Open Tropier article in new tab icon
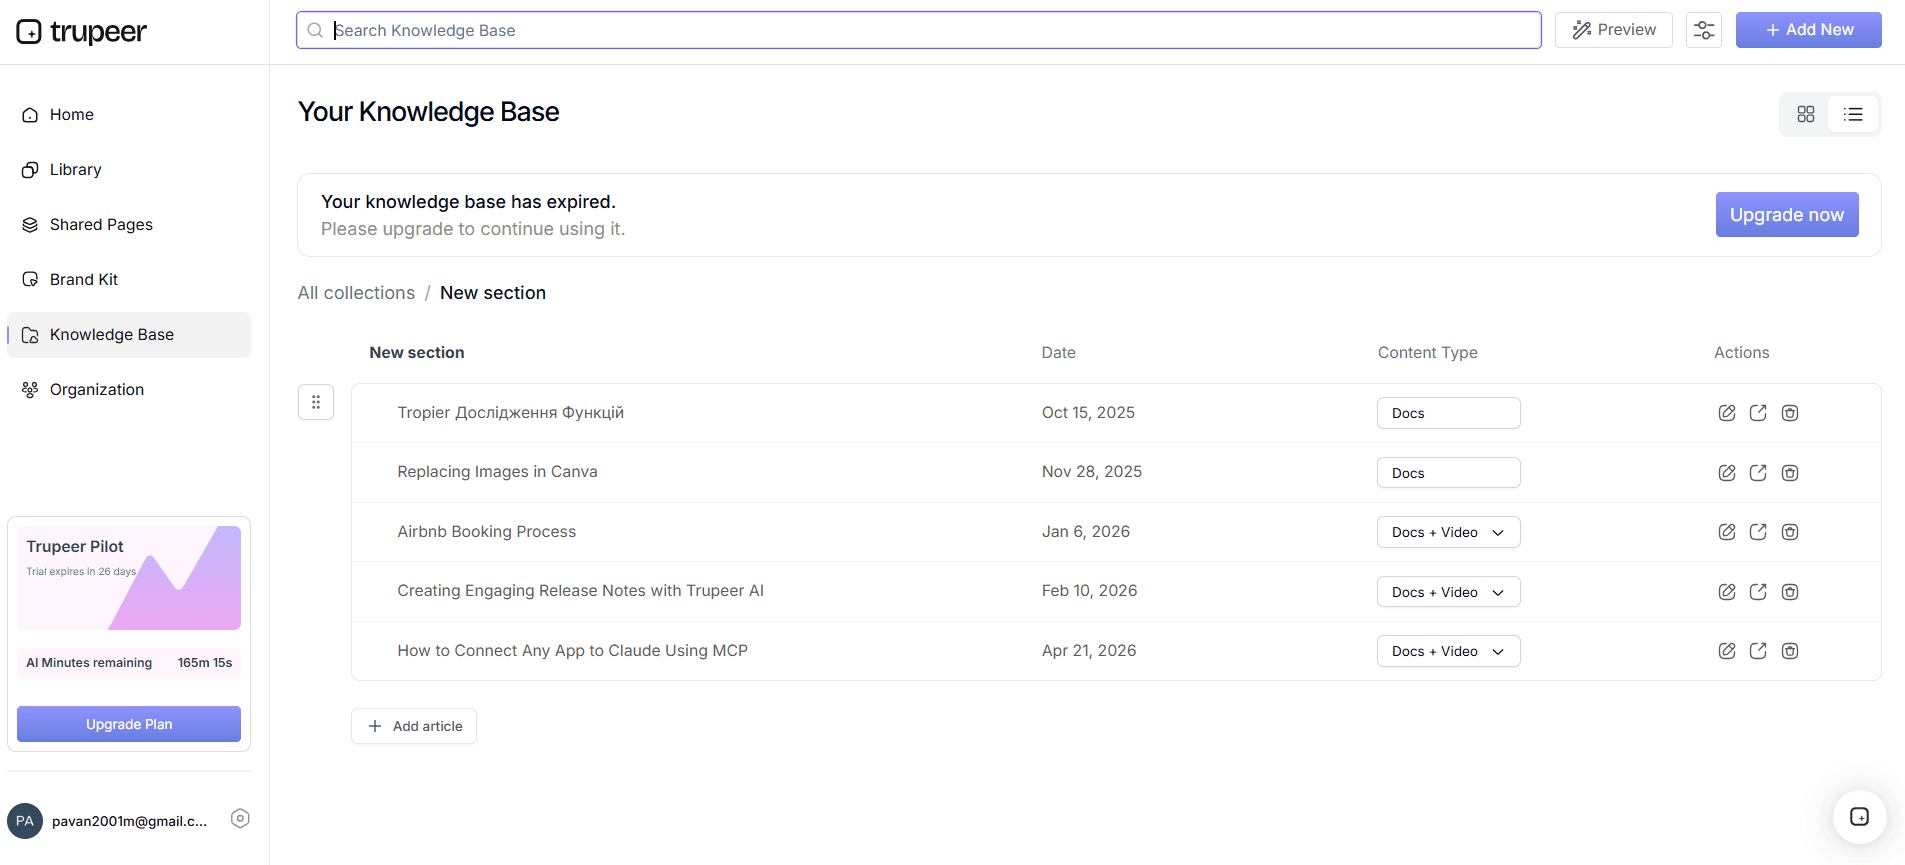Image resolution: width=1905 pixels, height=865 pixels. pos(1758,413)
